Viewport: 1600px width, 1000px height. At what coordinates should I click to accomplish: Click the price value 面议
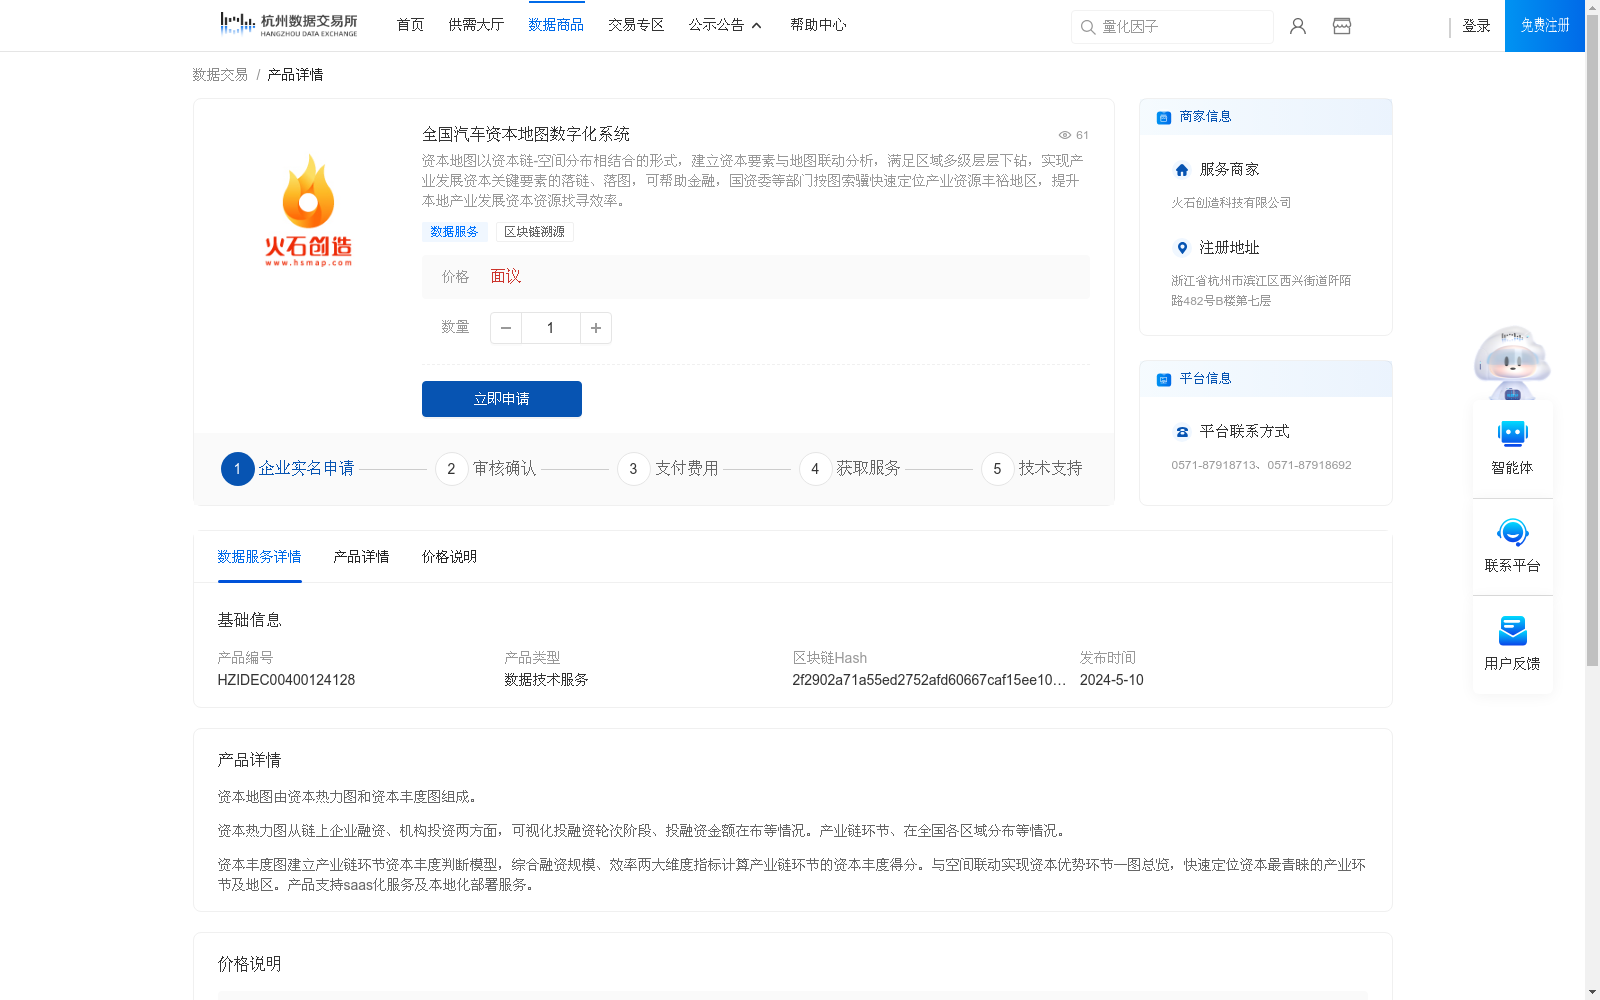click(x=506, y=277)
